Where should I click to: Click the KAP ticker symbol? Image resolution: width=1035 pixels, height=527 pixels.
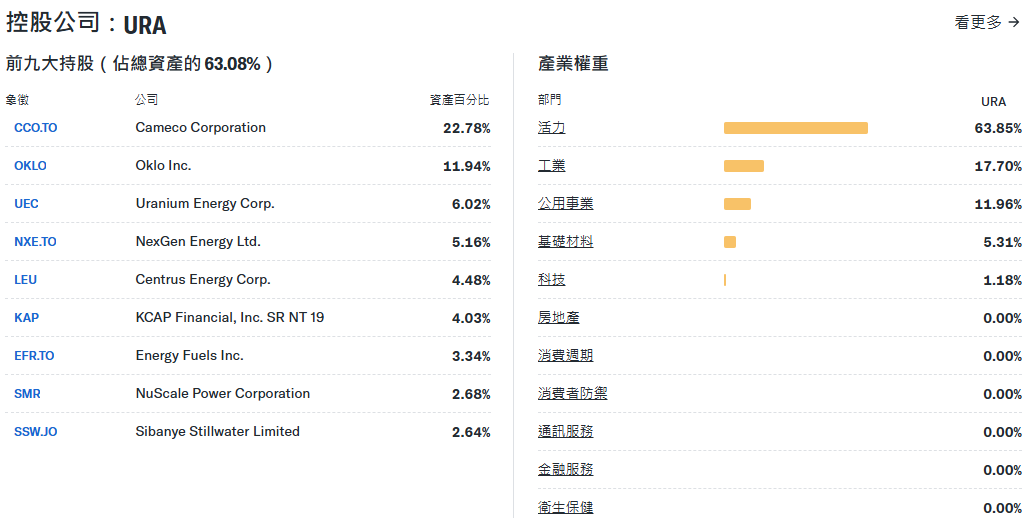(x=26, y=318)
